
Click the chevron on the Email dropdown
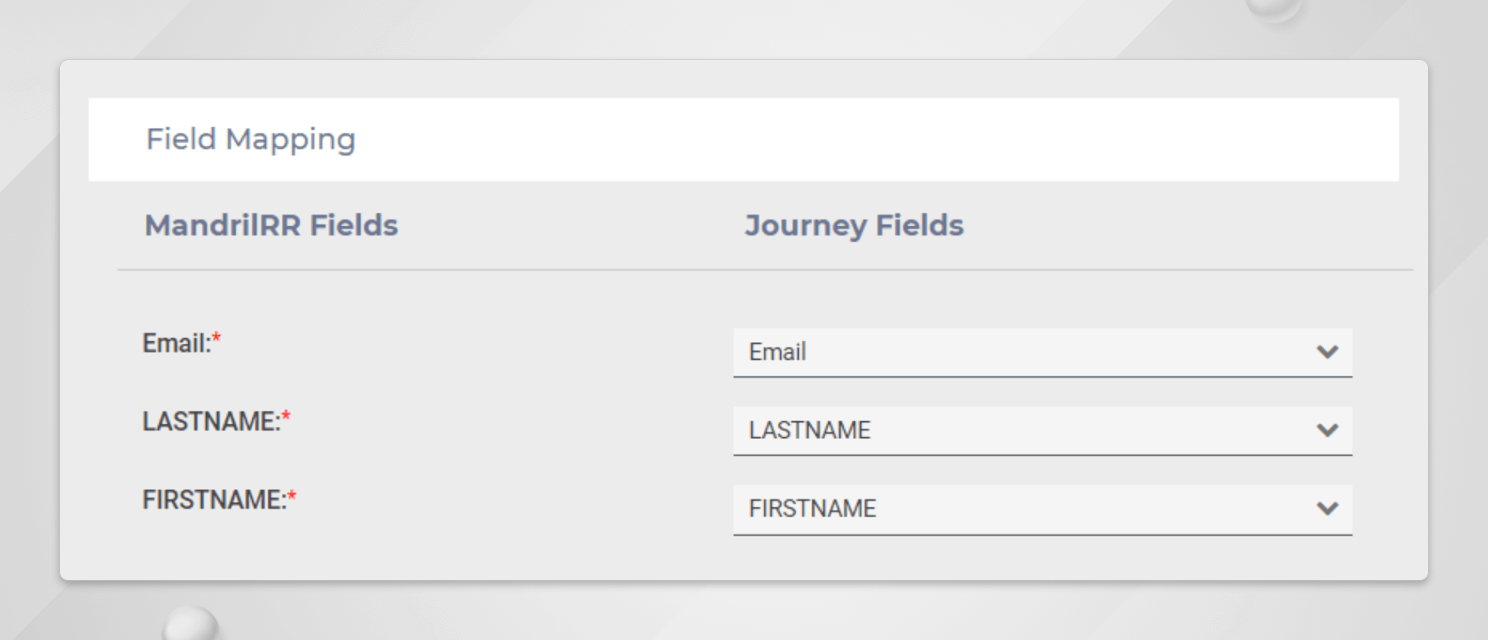[1328, 352]
